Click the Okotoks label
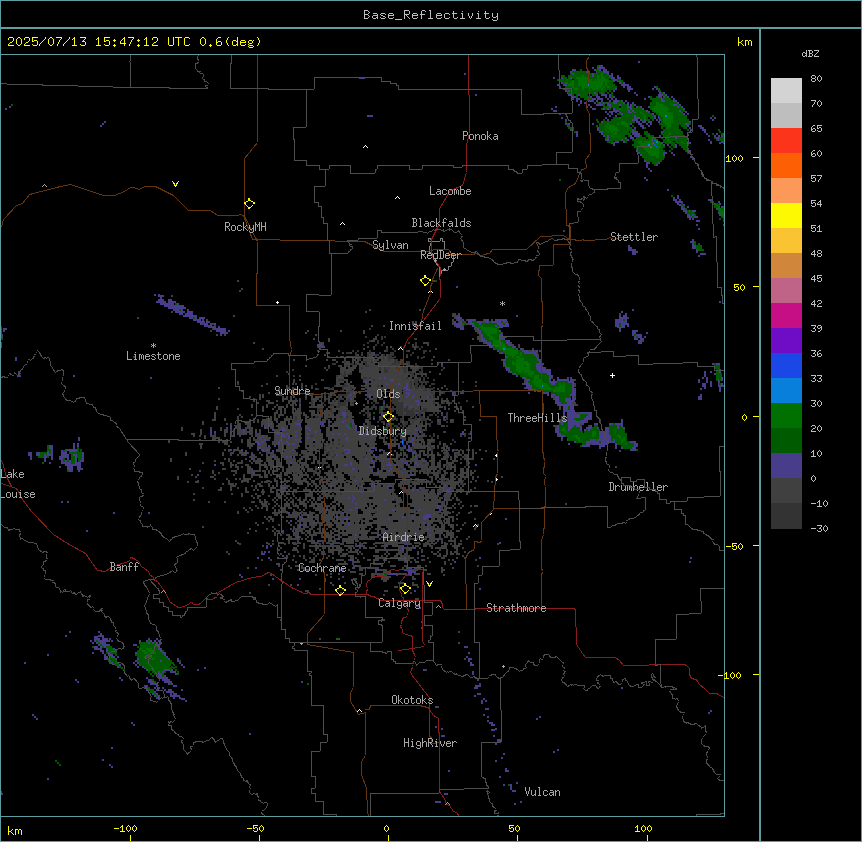The width and height of the screenshot is (862, 842). click(x=412, y=700)
